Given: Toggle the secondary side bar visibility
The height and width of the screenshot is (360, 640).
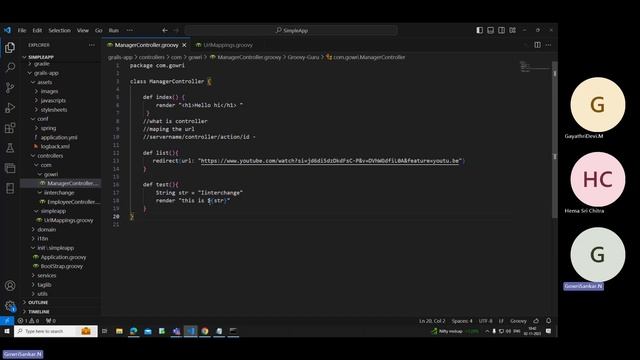Looking at the screenshot, I should tap(502, 30).
